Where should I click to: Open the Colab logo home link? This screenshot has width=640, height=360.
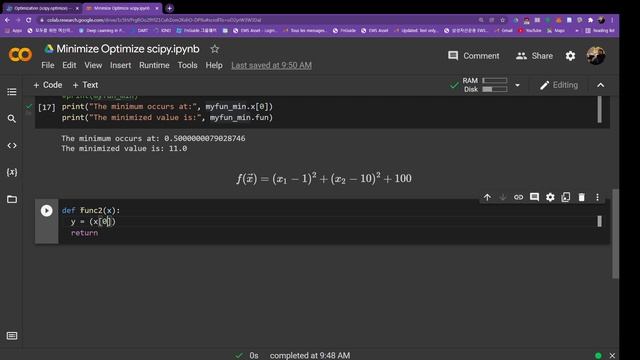pos(20,55)
